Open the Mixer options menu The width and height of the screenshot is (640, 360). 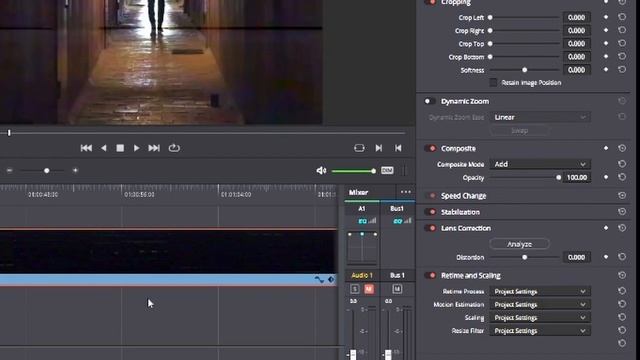point(406,192)
